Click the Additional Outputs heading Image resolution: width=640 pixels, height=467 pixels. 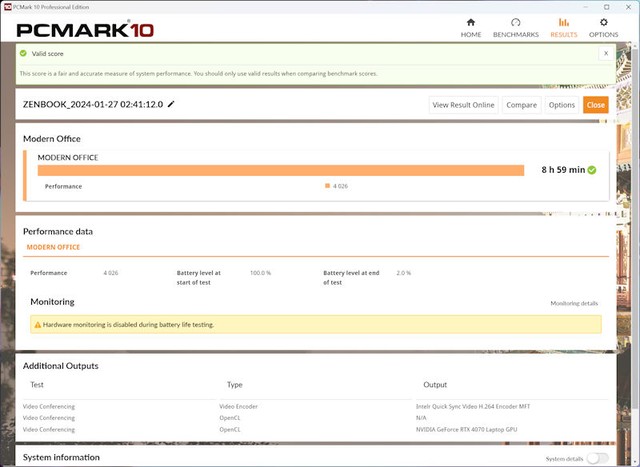[x=60, y=366]
